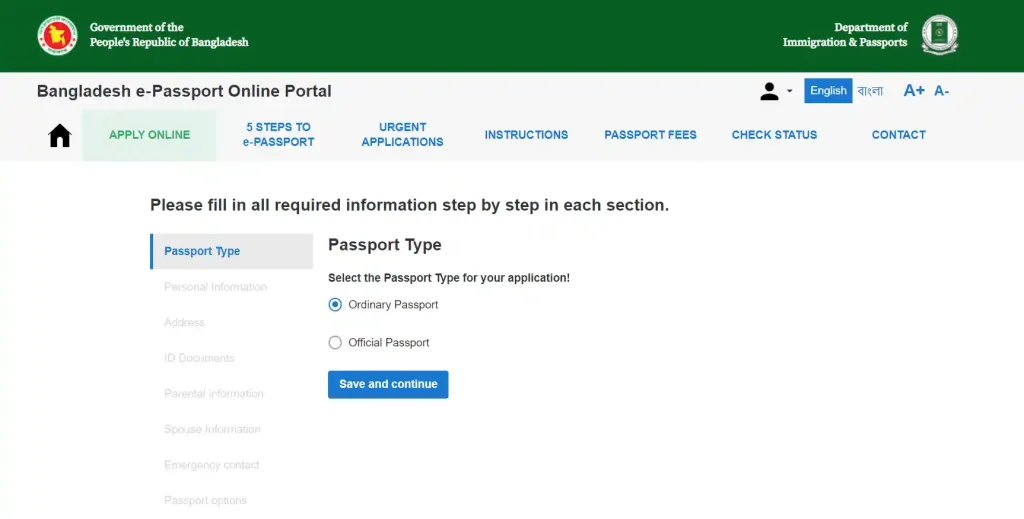1024x519 pixels.
Task: Switch language to Bangla
Action: (870, 91)
